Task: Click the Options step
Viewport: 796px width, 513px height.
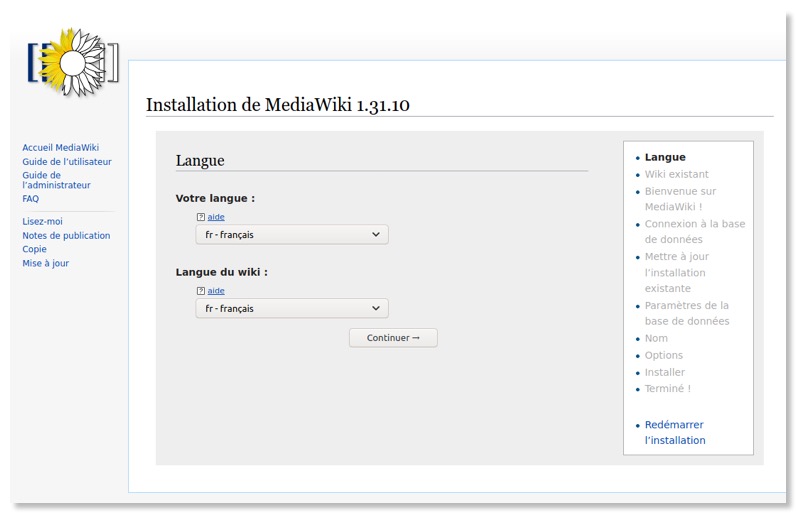Action: click(x=664, y=355)
